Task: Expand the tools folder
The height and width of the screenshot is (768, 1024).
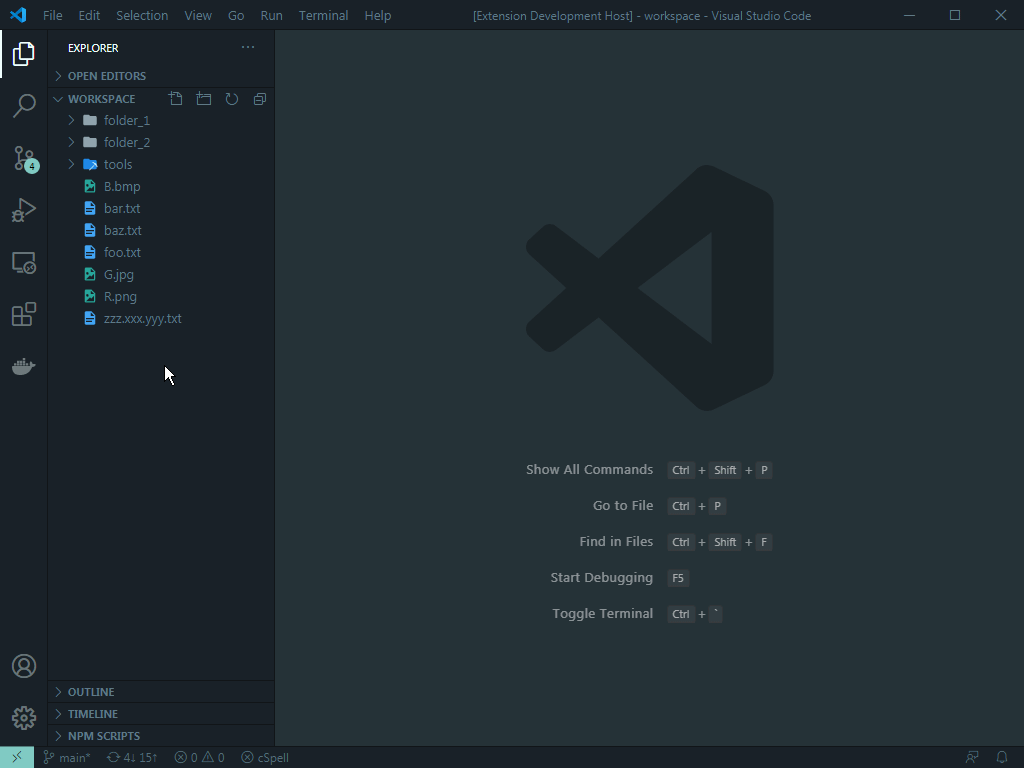Action: (117, 164)
